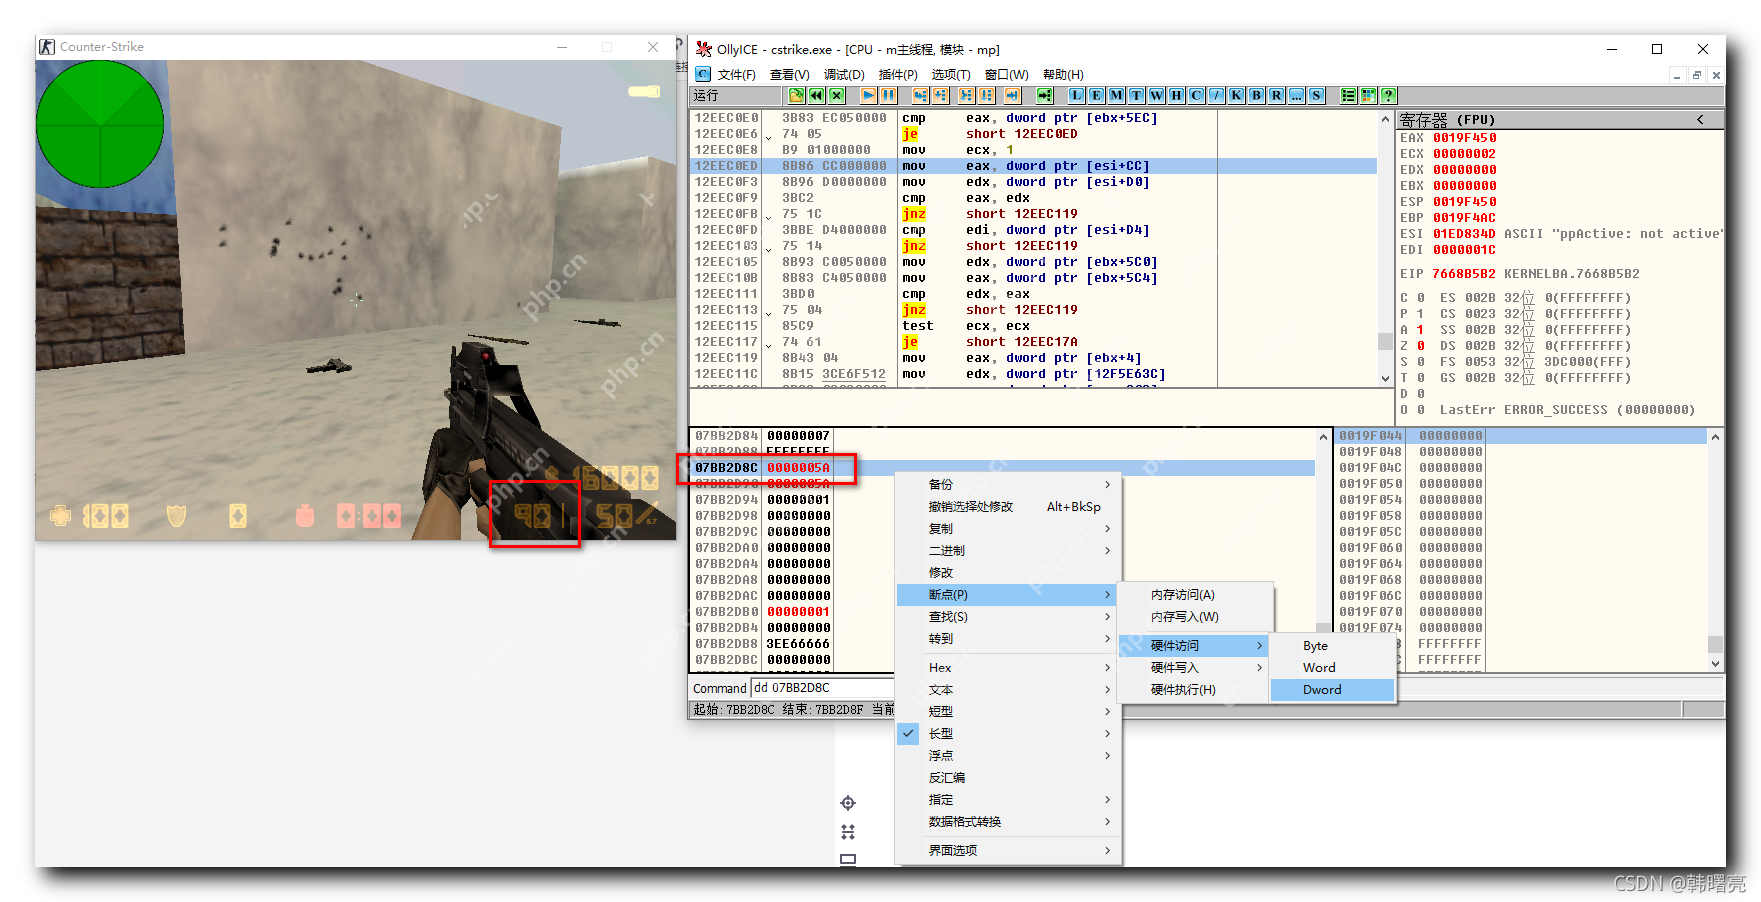Open the Log window with the L icon
The height and width of the screenshot is (902, 1761).
(x=1076, y=96)
